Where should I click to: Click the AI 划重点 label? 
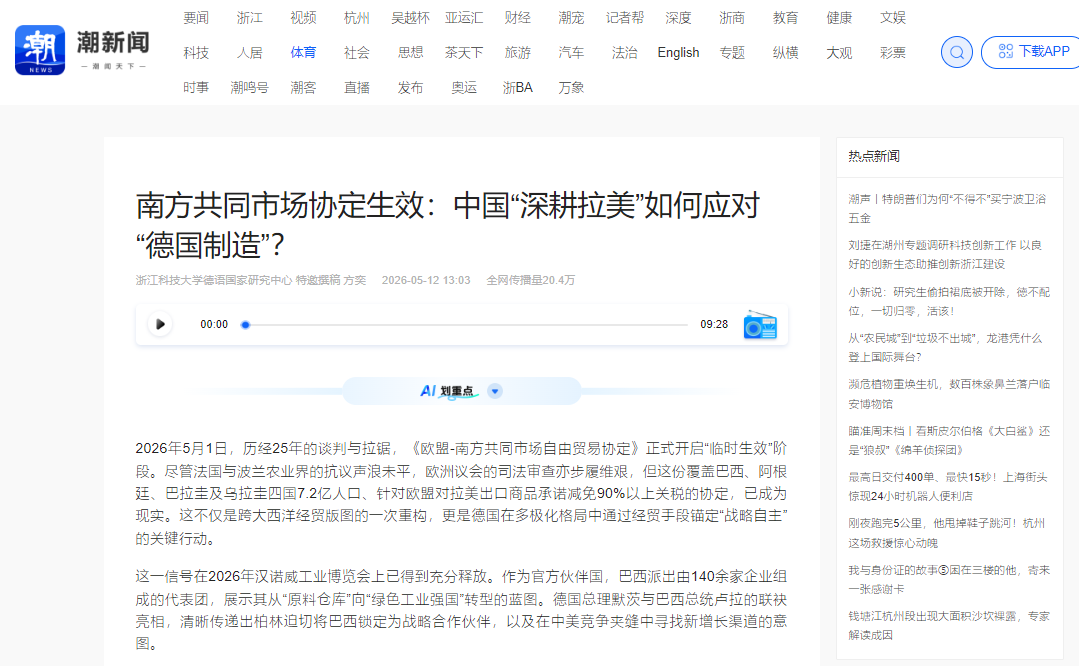click(x=447, y=391)
